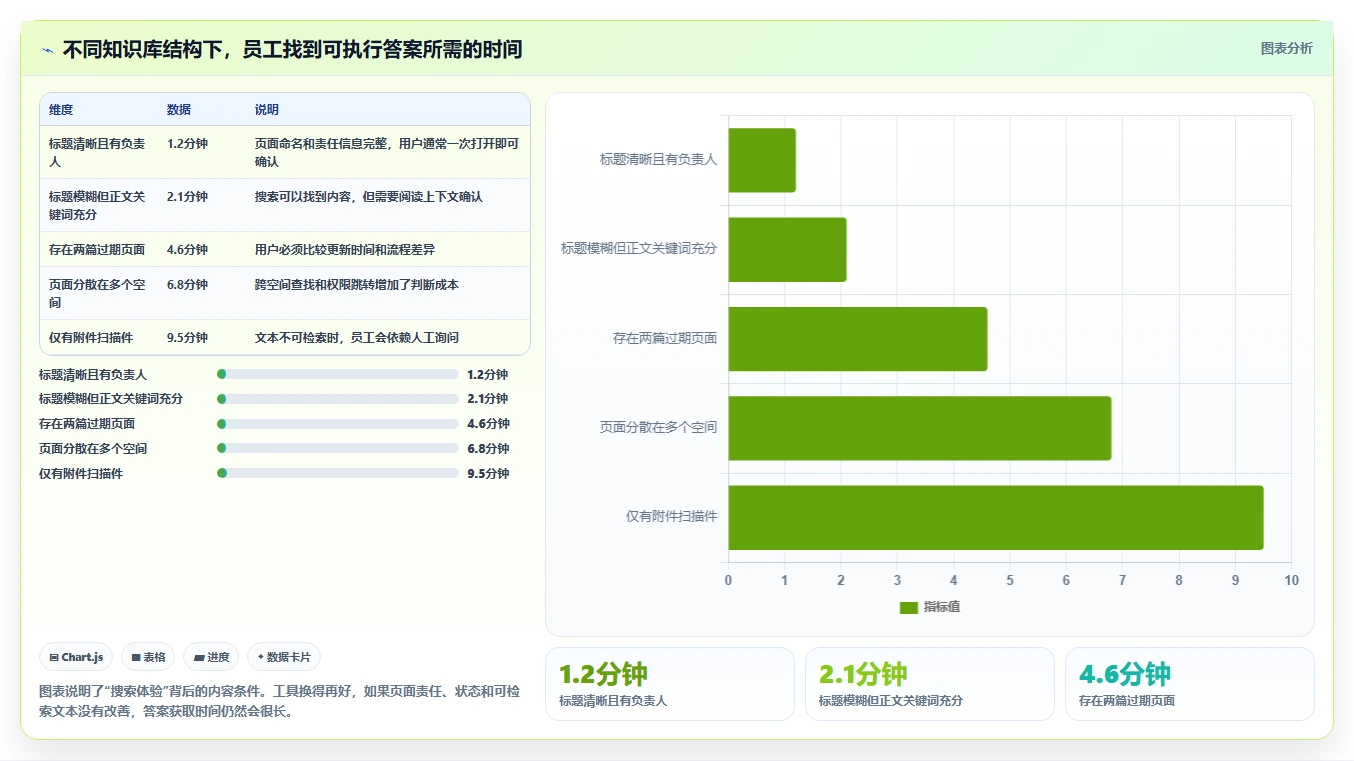Click the page title about 不同知识库结构

pos(292,49)
